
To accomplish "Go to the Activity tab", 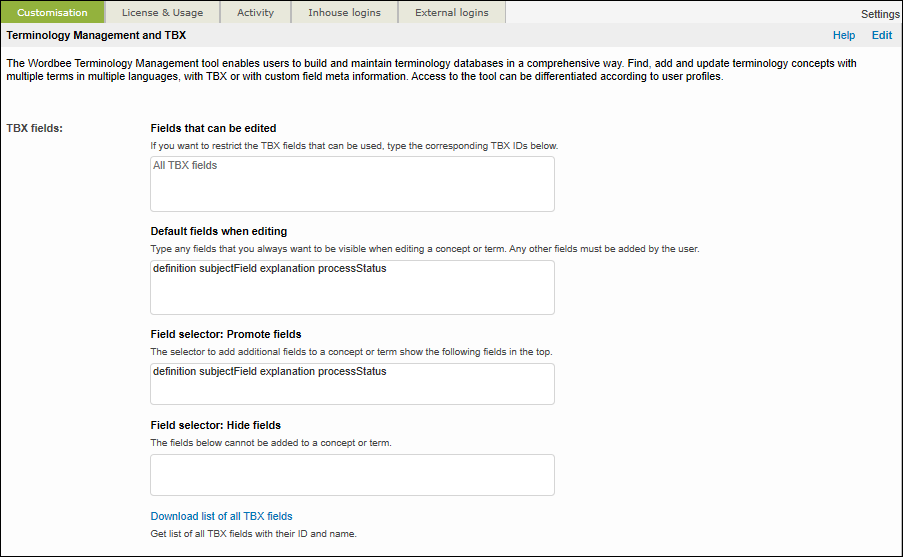I will tap(255, 13).
